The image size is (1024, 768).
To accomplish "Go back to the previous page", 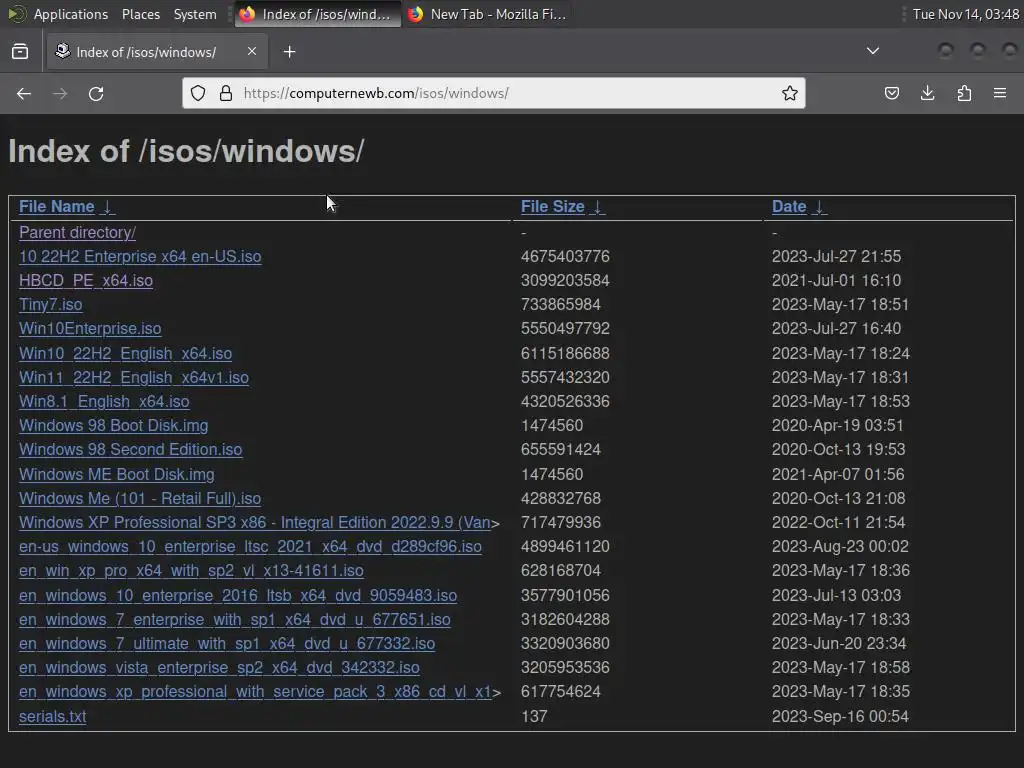I will (x=24, y=93).
